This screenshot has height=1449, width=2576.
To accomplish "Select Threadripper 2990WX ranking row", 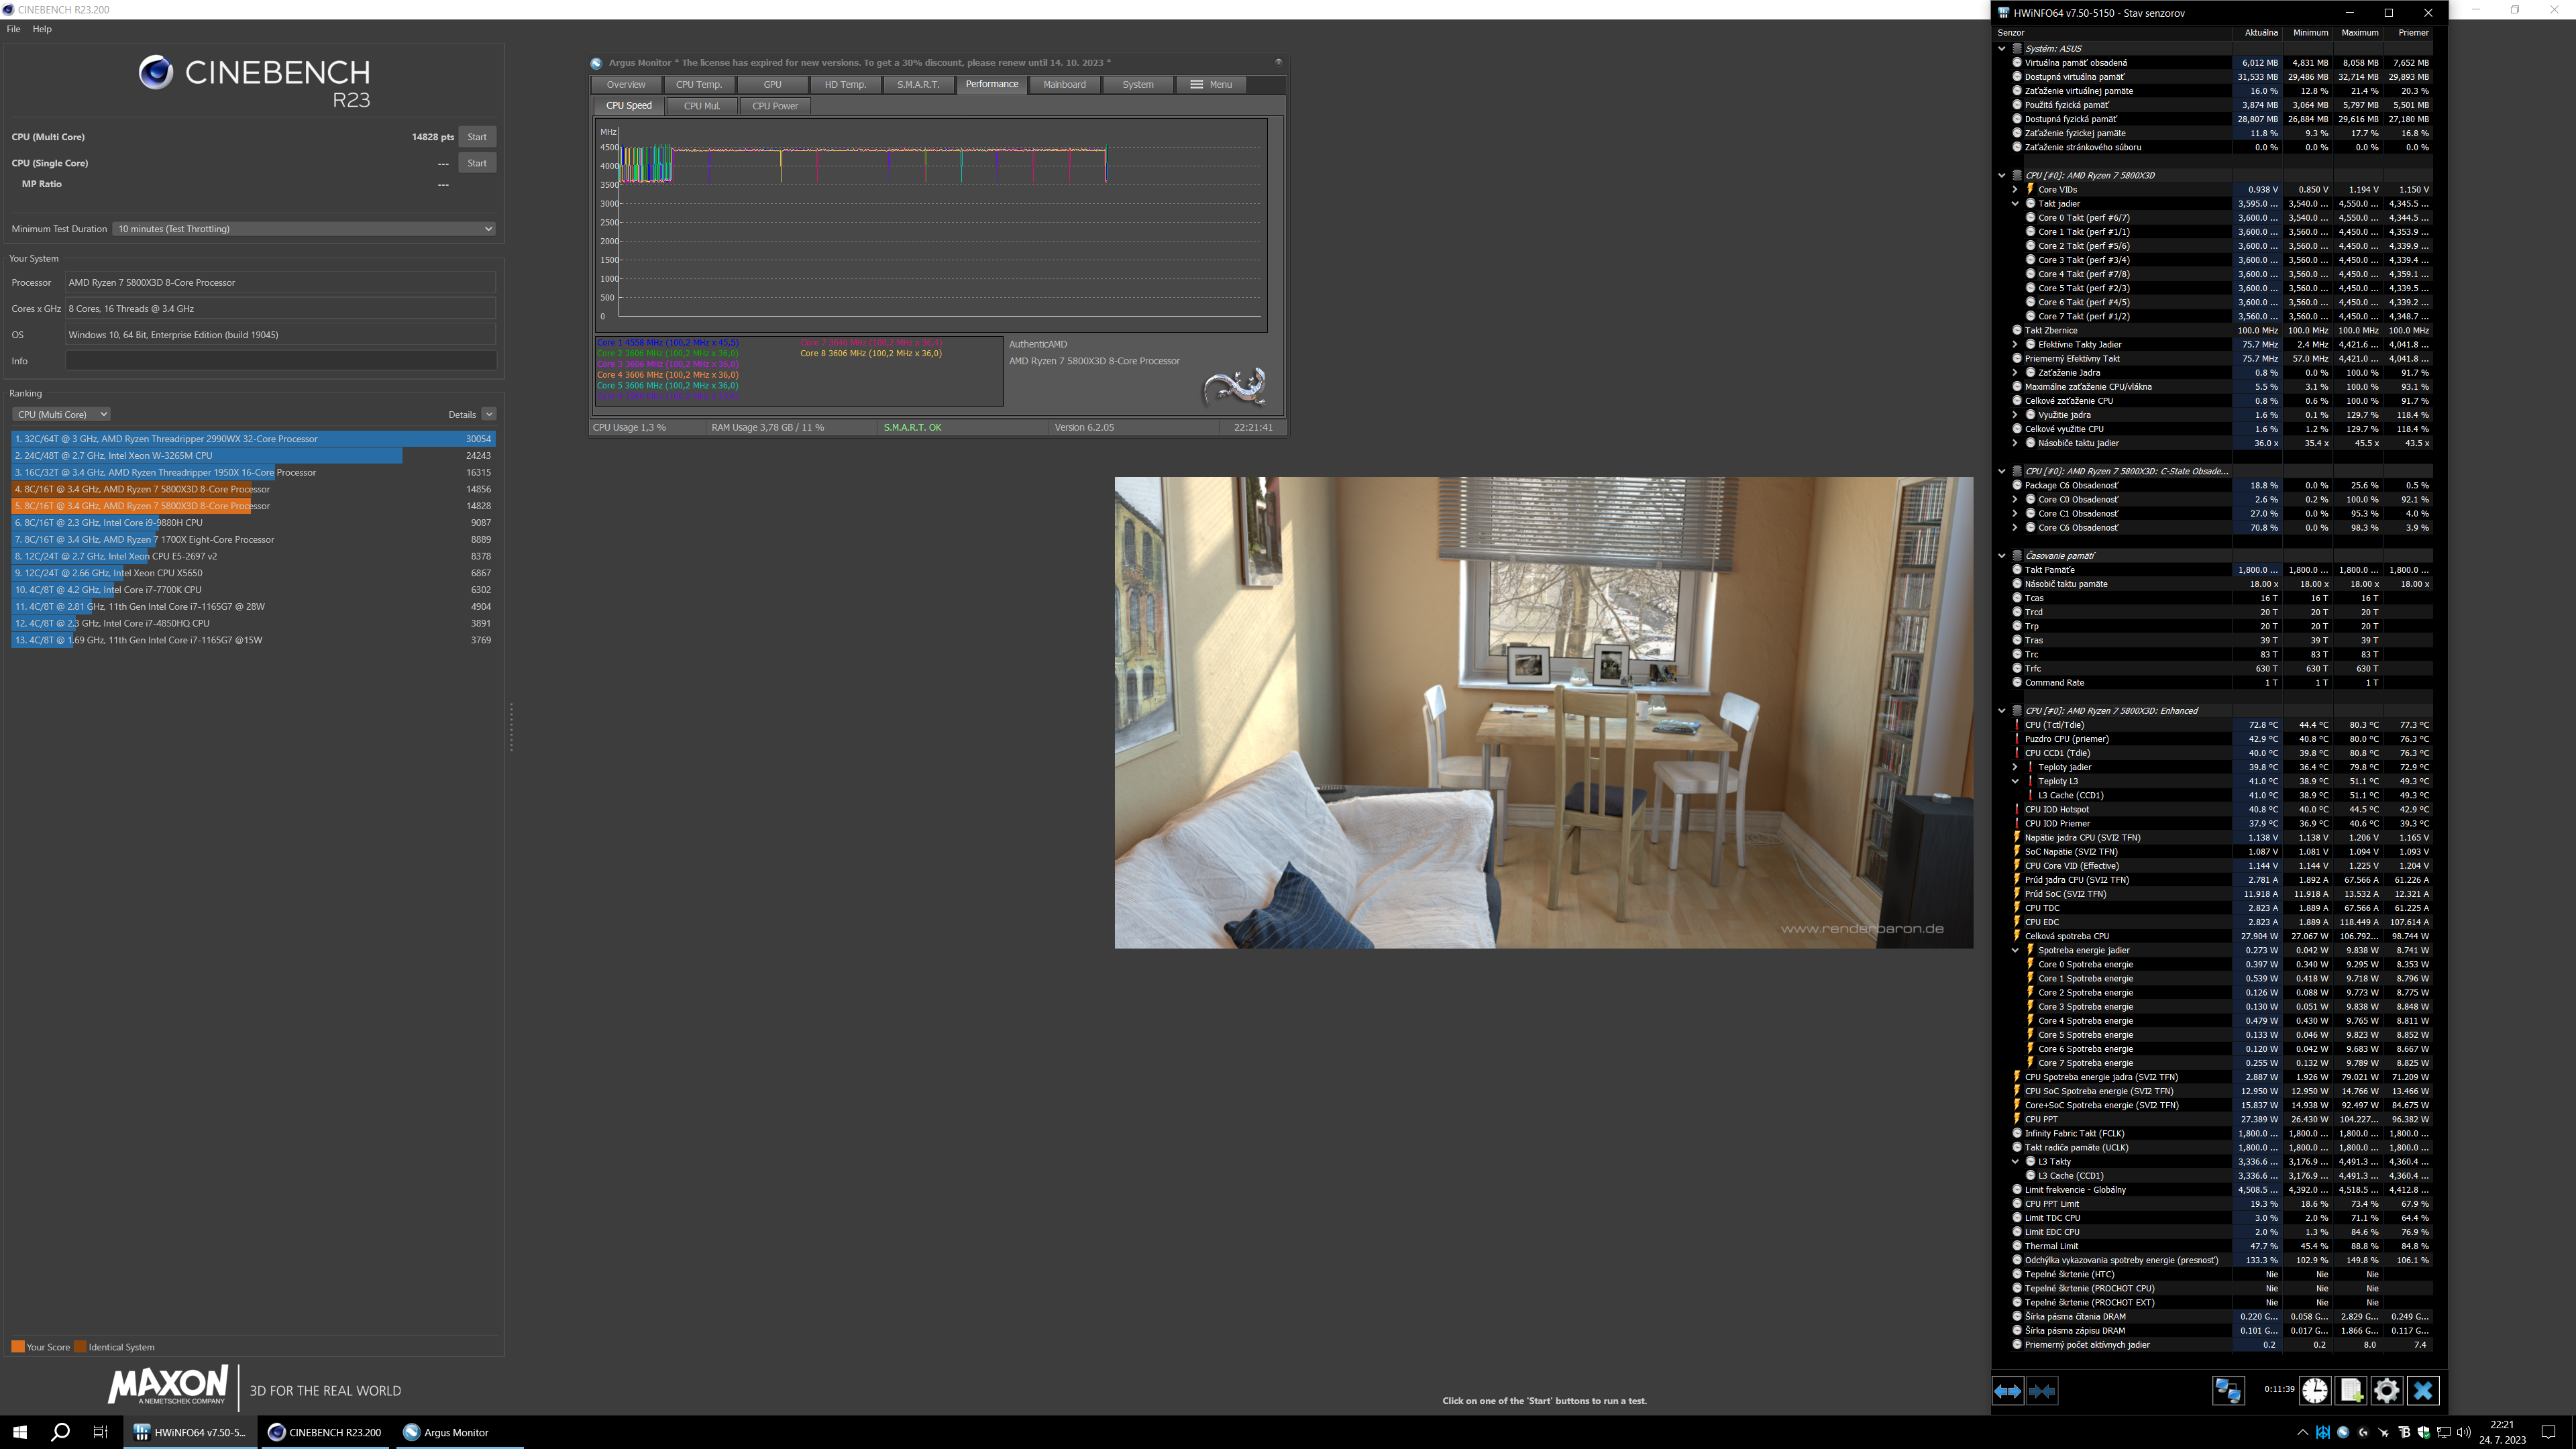I will (x=253, y=439).
